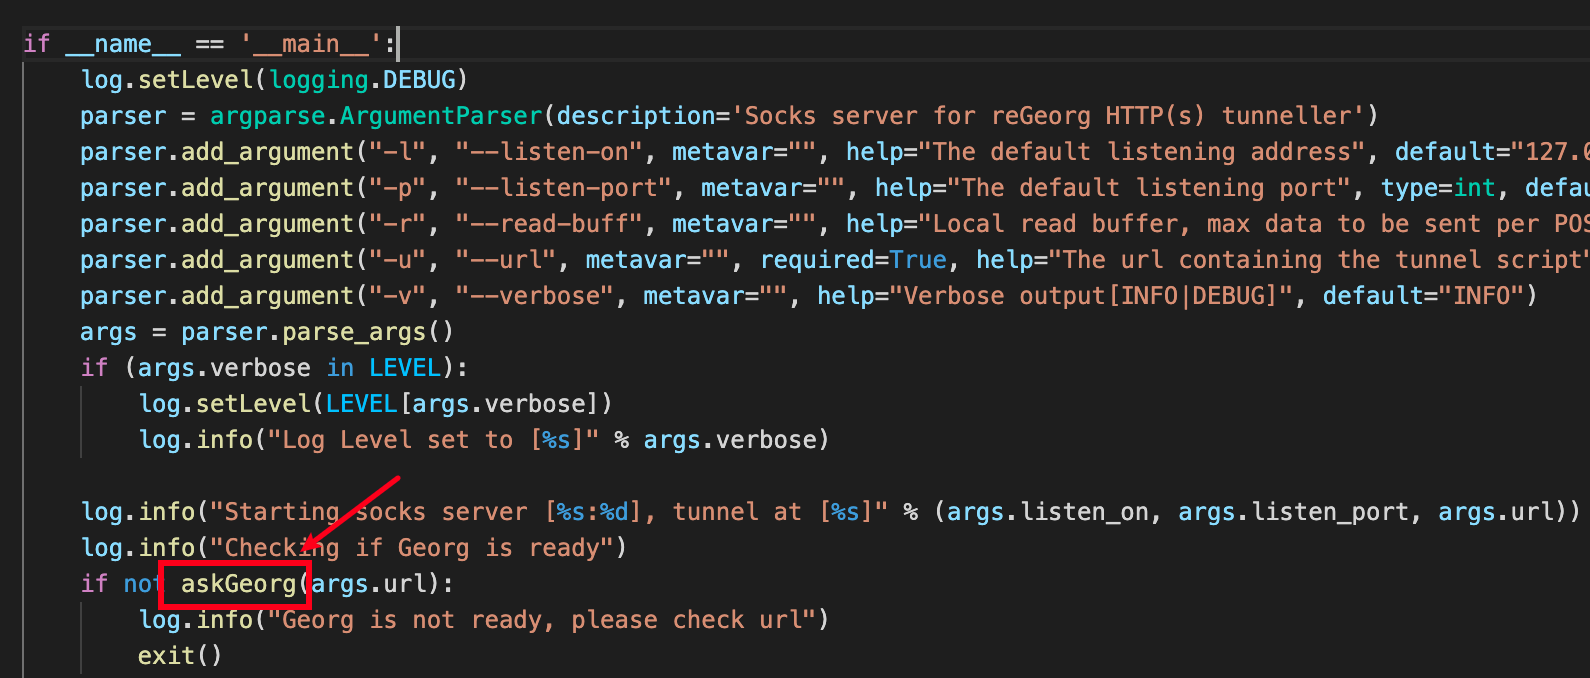Click the askGeorg function call
The height and width of the screenshot is (678, 1590).
(x=238, y=584)
